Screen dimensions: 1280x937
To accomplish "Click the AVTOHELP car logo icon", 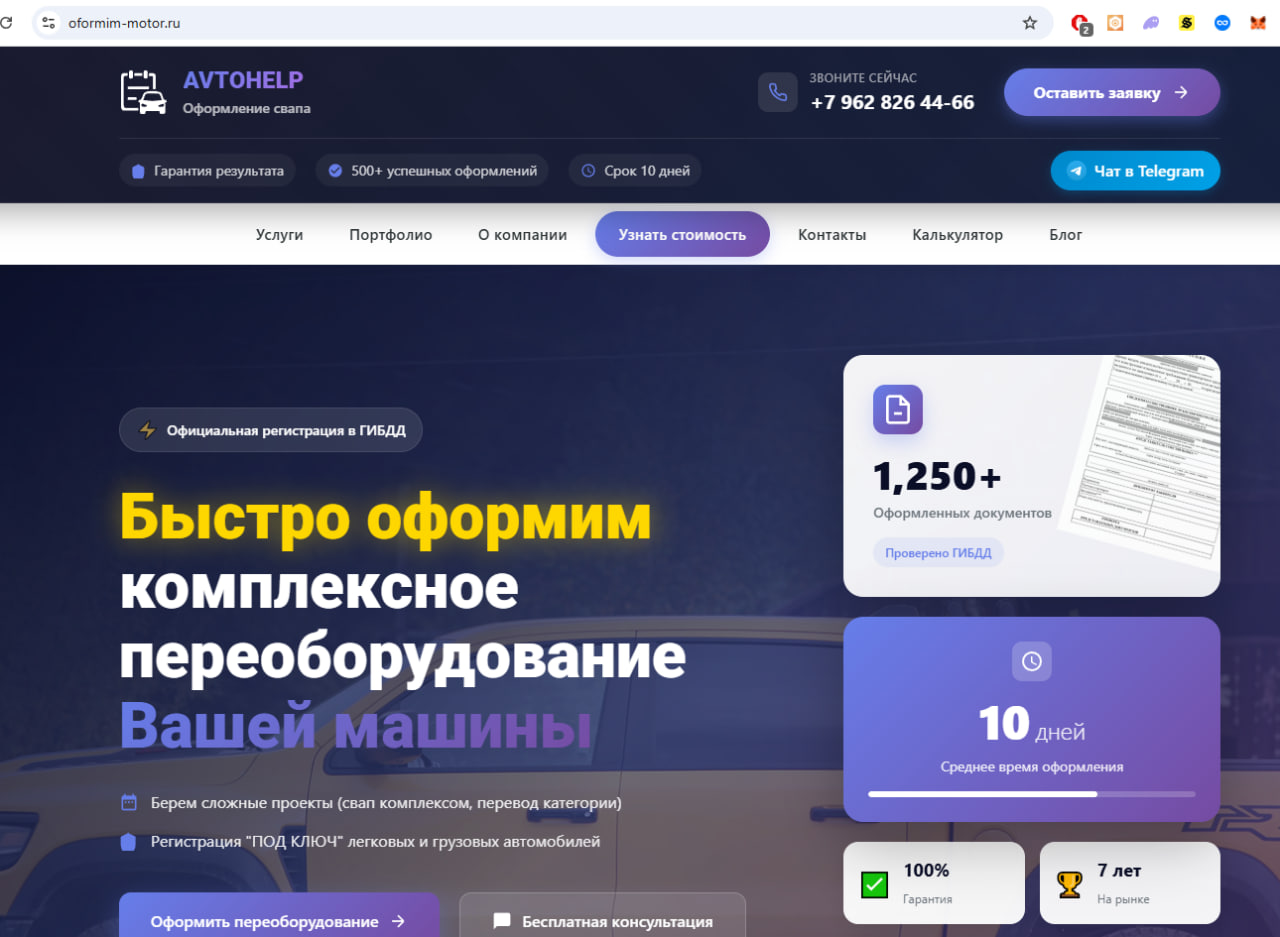I will [x=141, y=90].
